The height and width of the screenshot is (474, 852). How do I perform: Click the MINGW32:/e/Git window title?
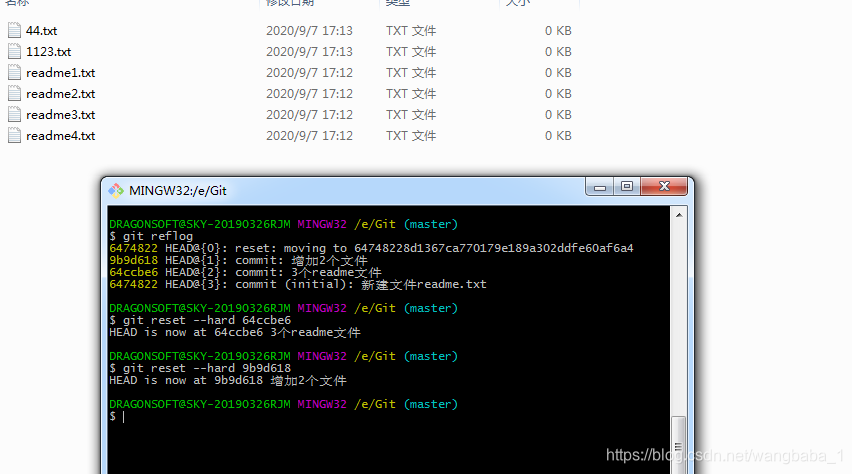pos(178,191)
